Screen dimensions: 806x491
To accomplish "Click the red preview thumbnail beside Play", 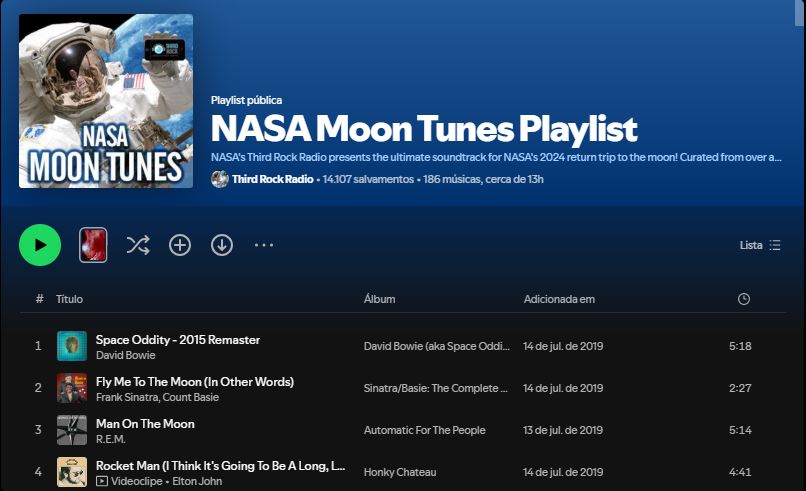I will 93,245.
